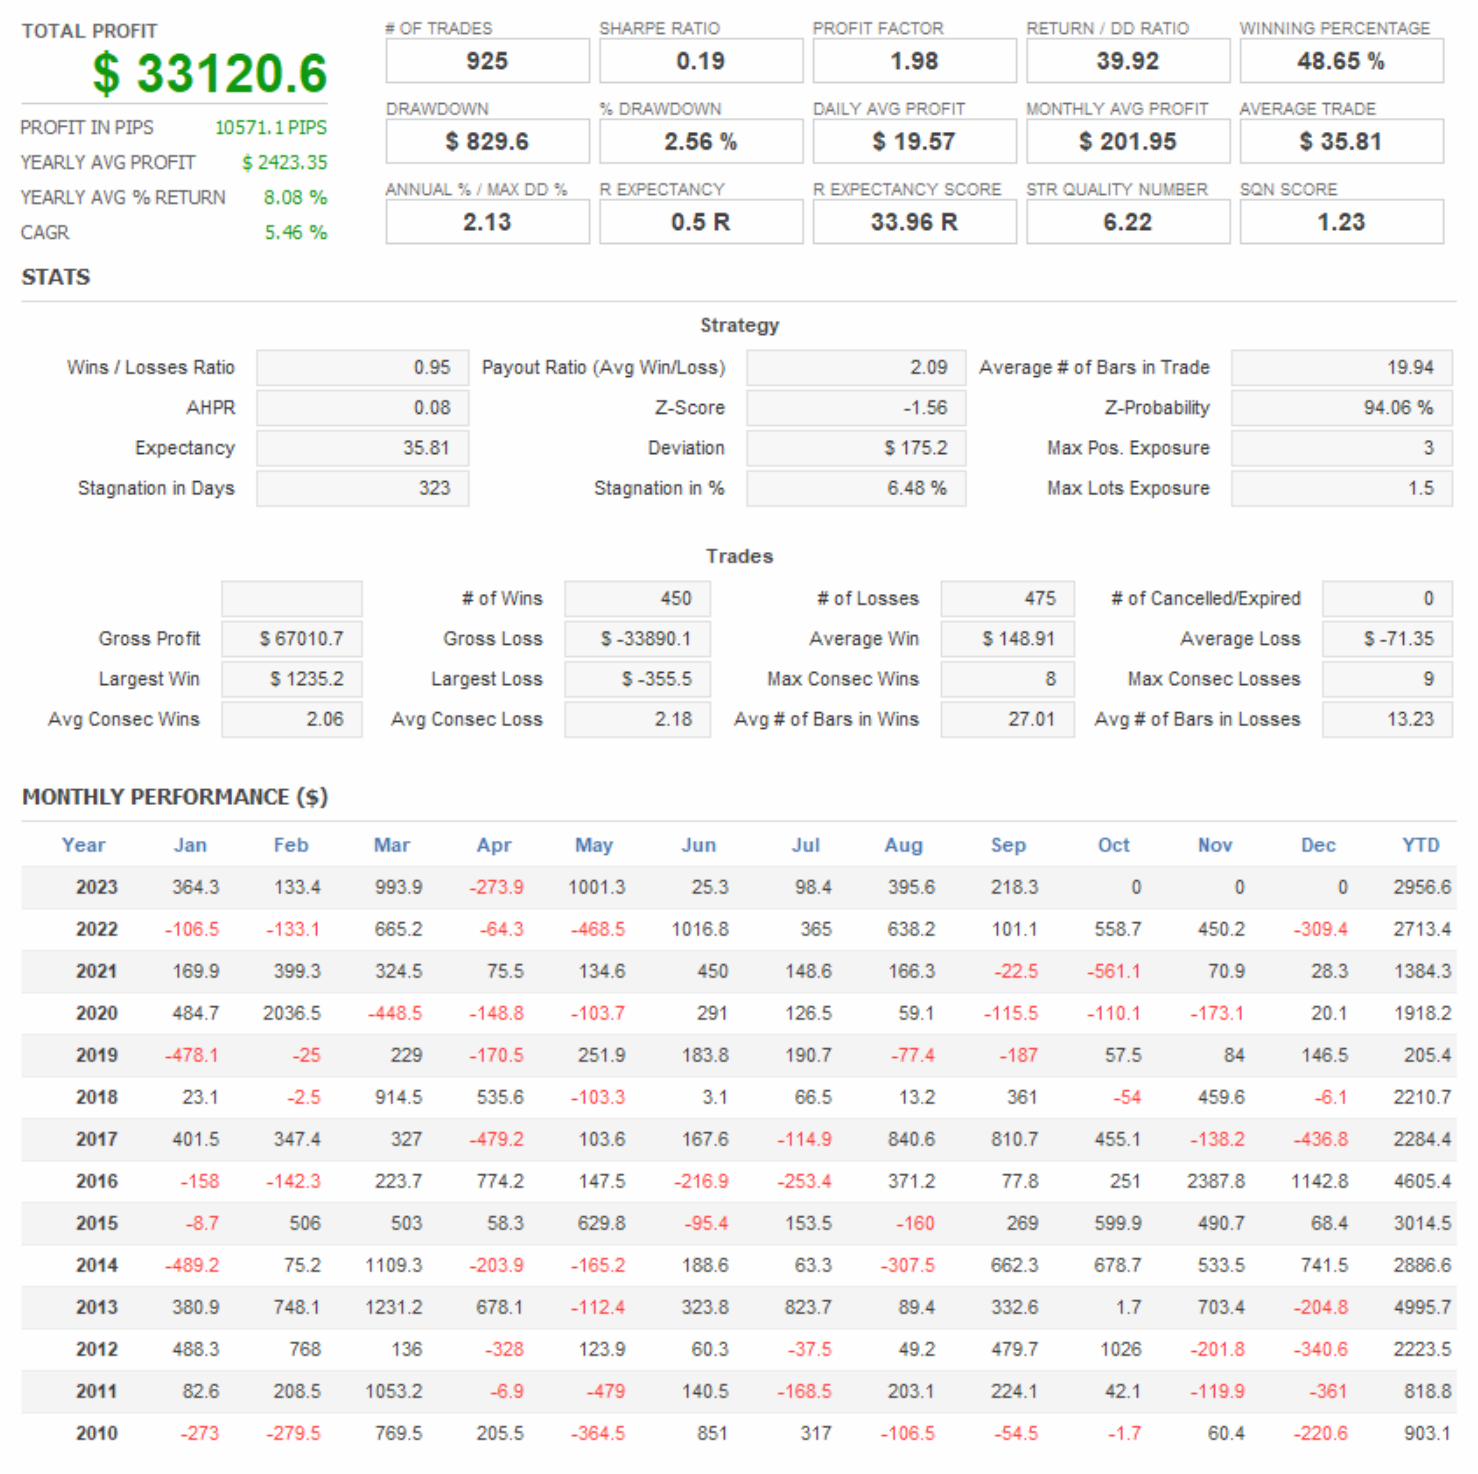Click the total profit value $ 33120.6
This screenshot has width=1478, height=1474.
(210, 73)
